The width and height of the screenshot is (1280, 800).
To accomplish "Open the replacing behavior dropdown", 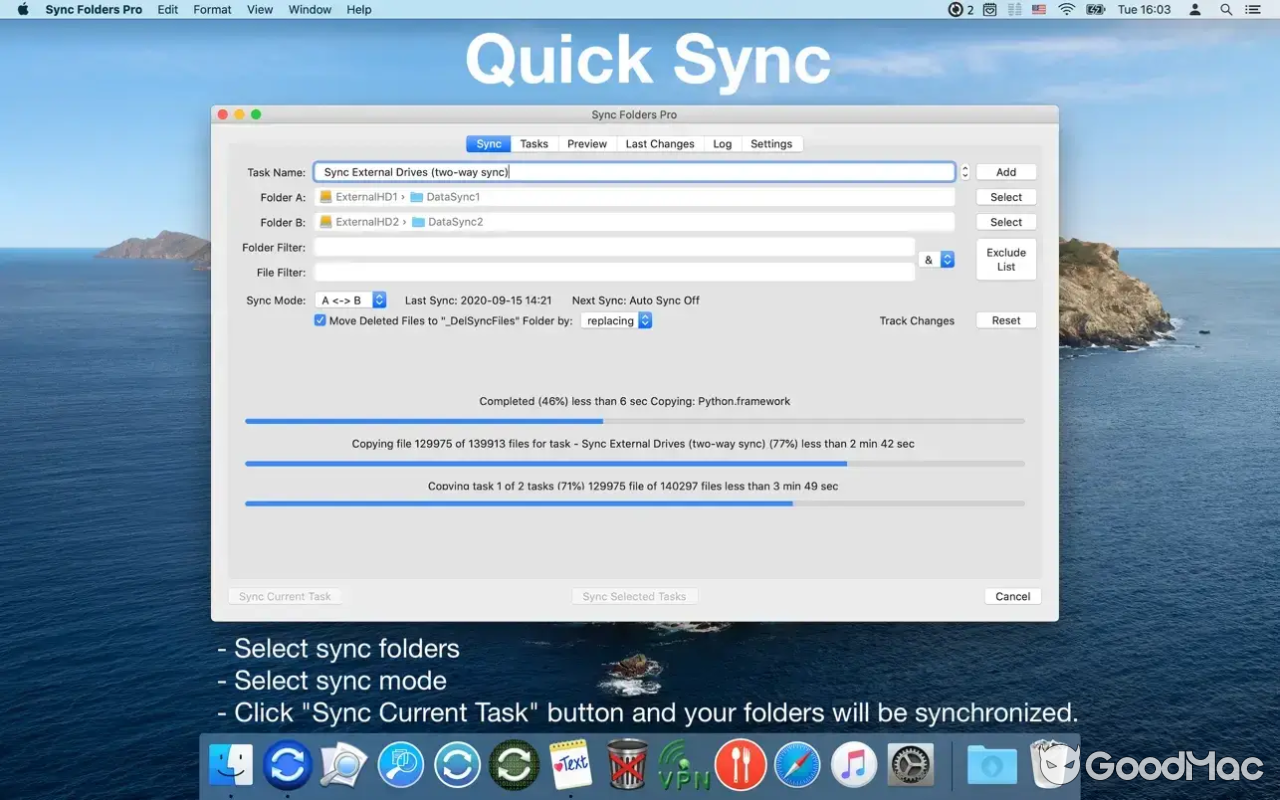I will [617, 320].
